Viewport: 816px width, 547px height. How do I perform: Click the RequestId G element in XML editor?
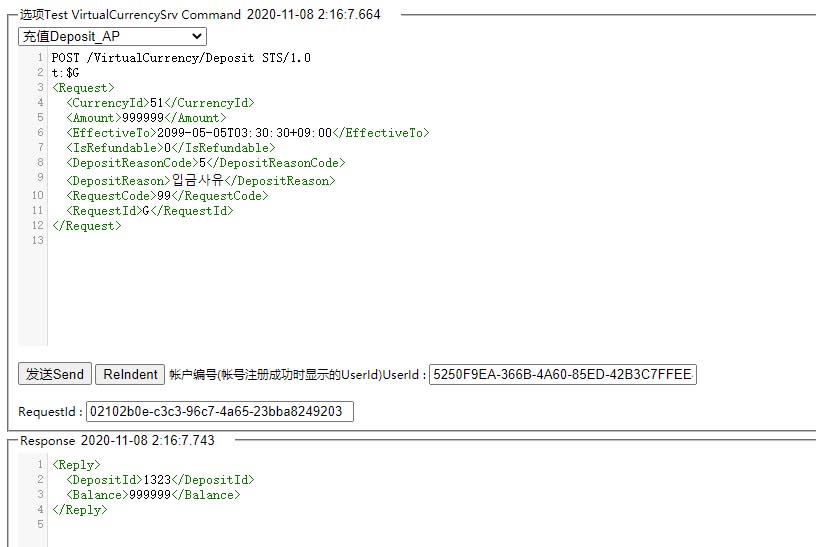[150, 211]
